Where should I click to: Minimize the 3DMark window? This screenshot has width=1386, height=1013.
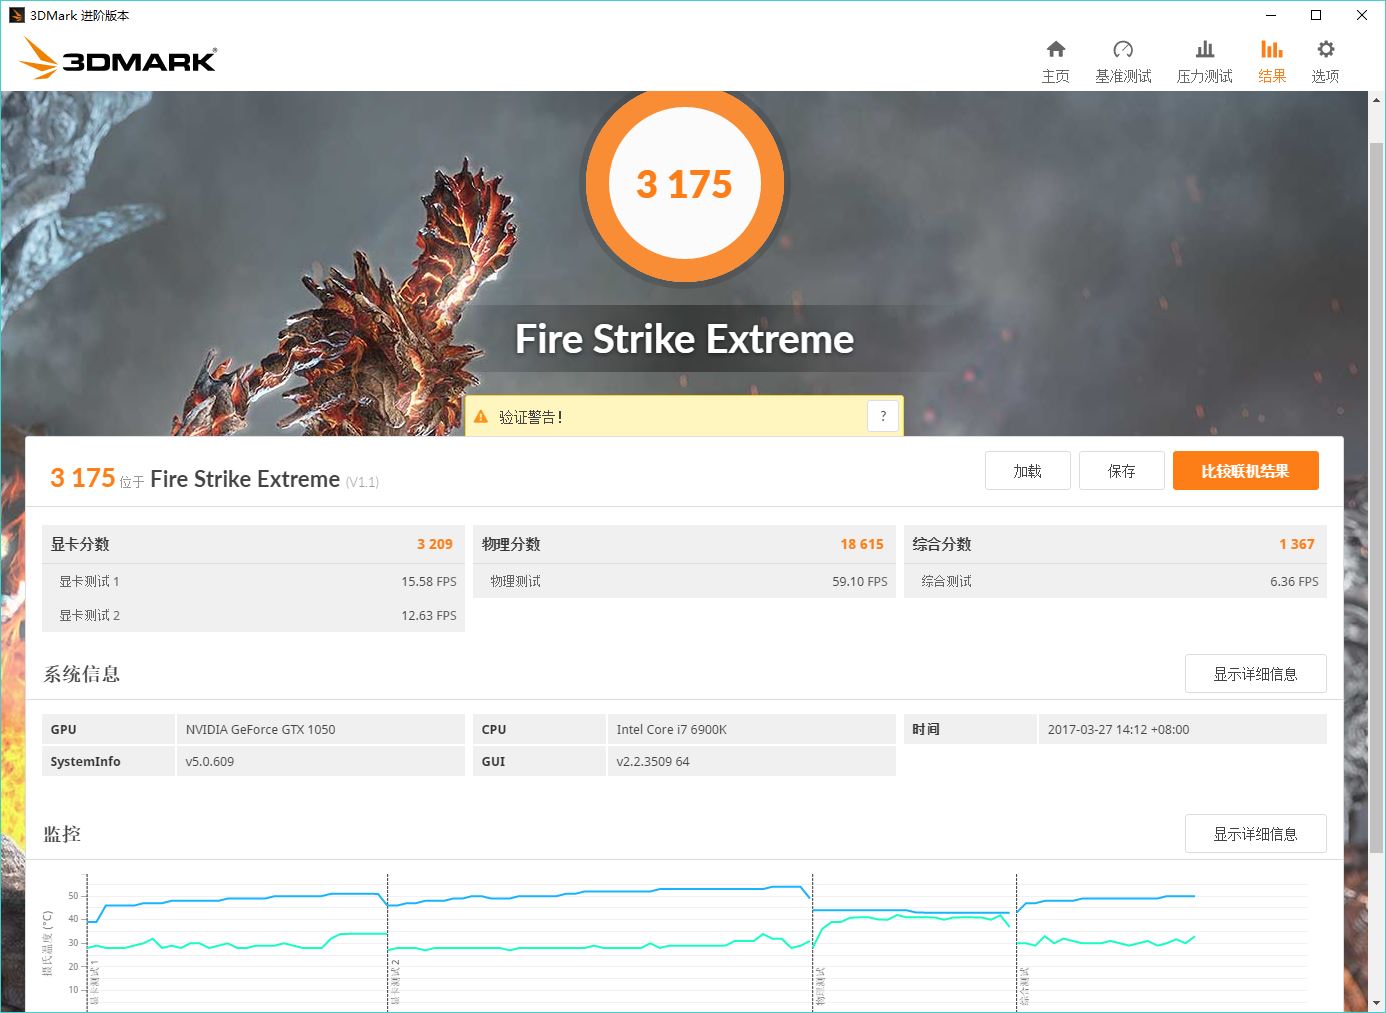coord(1270,15)
